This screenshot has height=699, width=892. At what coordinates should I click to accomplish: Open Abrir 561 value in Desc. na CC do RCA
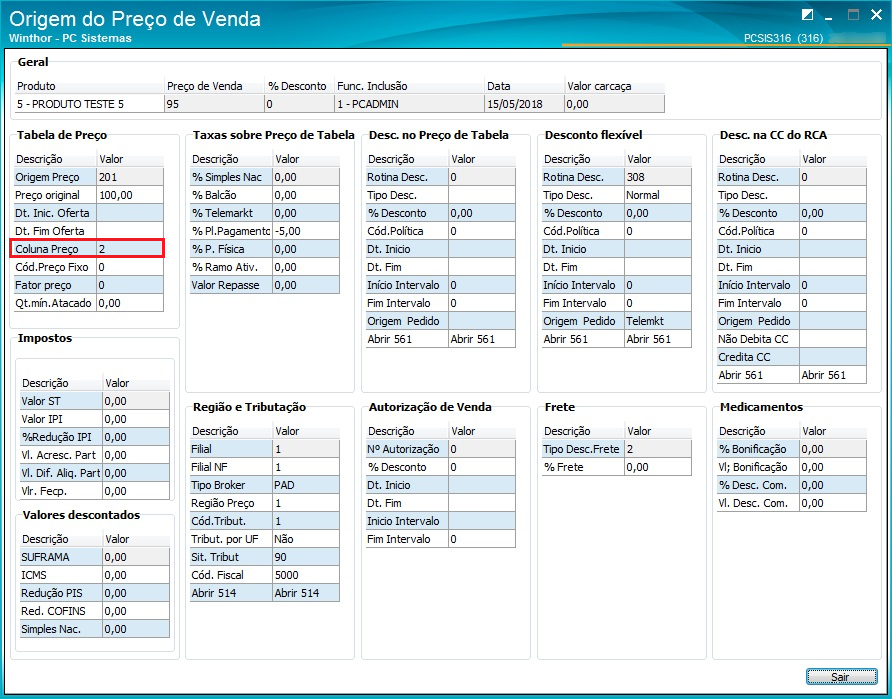pos(833,375)
